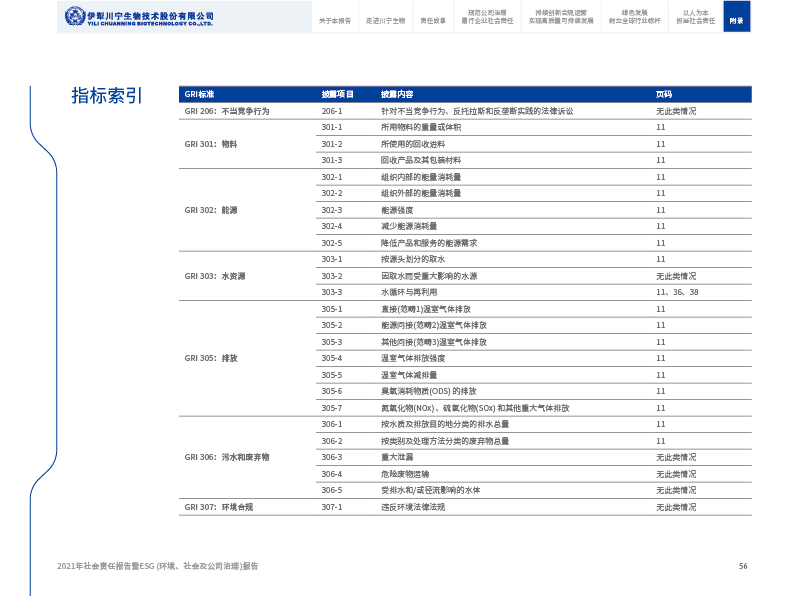Click the 披露内容 column header

[397, 94]
